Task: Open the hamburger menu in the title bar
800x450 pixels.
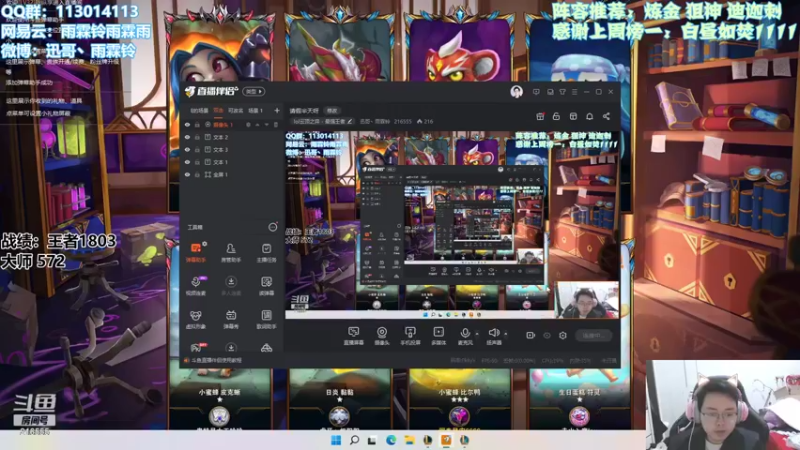Action: [x=574, y=92]
